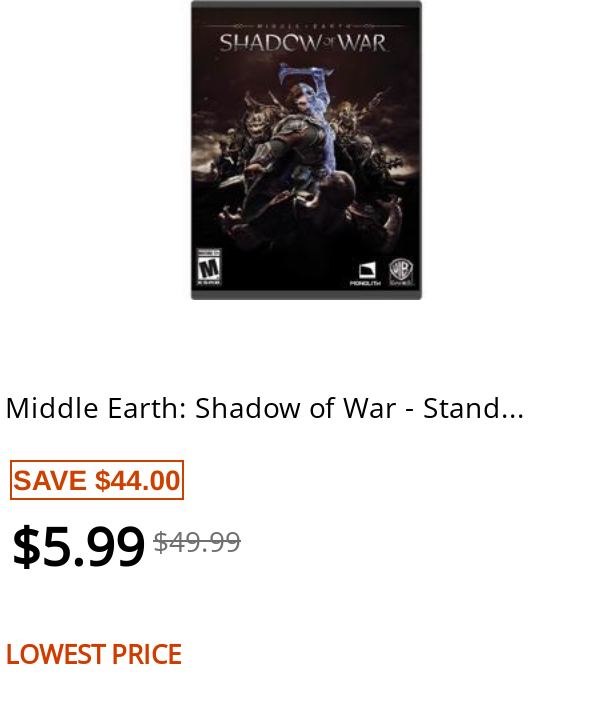Click the Monolith logo on the cover

point(366,273)
